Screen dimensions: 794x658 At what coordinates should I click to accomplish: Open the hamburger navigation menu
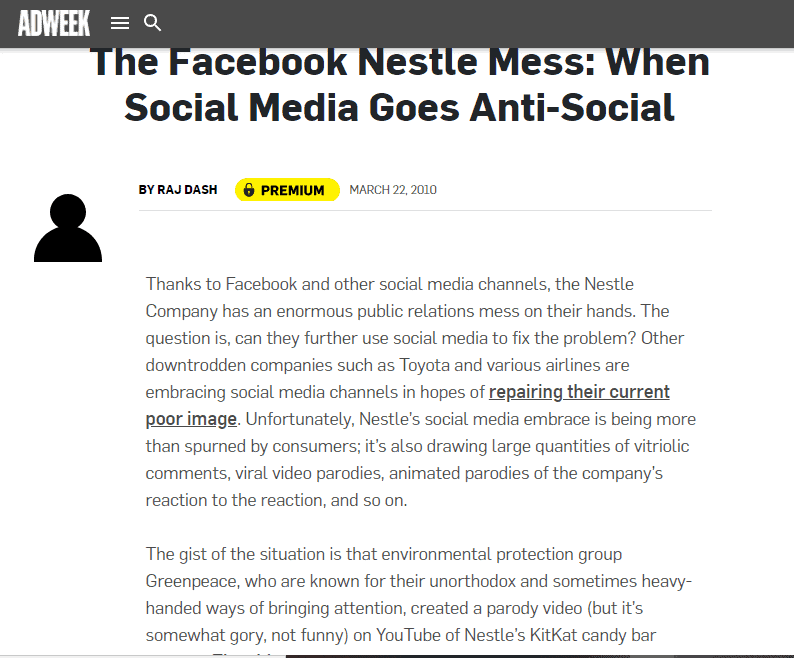click(x=120, y=23)
